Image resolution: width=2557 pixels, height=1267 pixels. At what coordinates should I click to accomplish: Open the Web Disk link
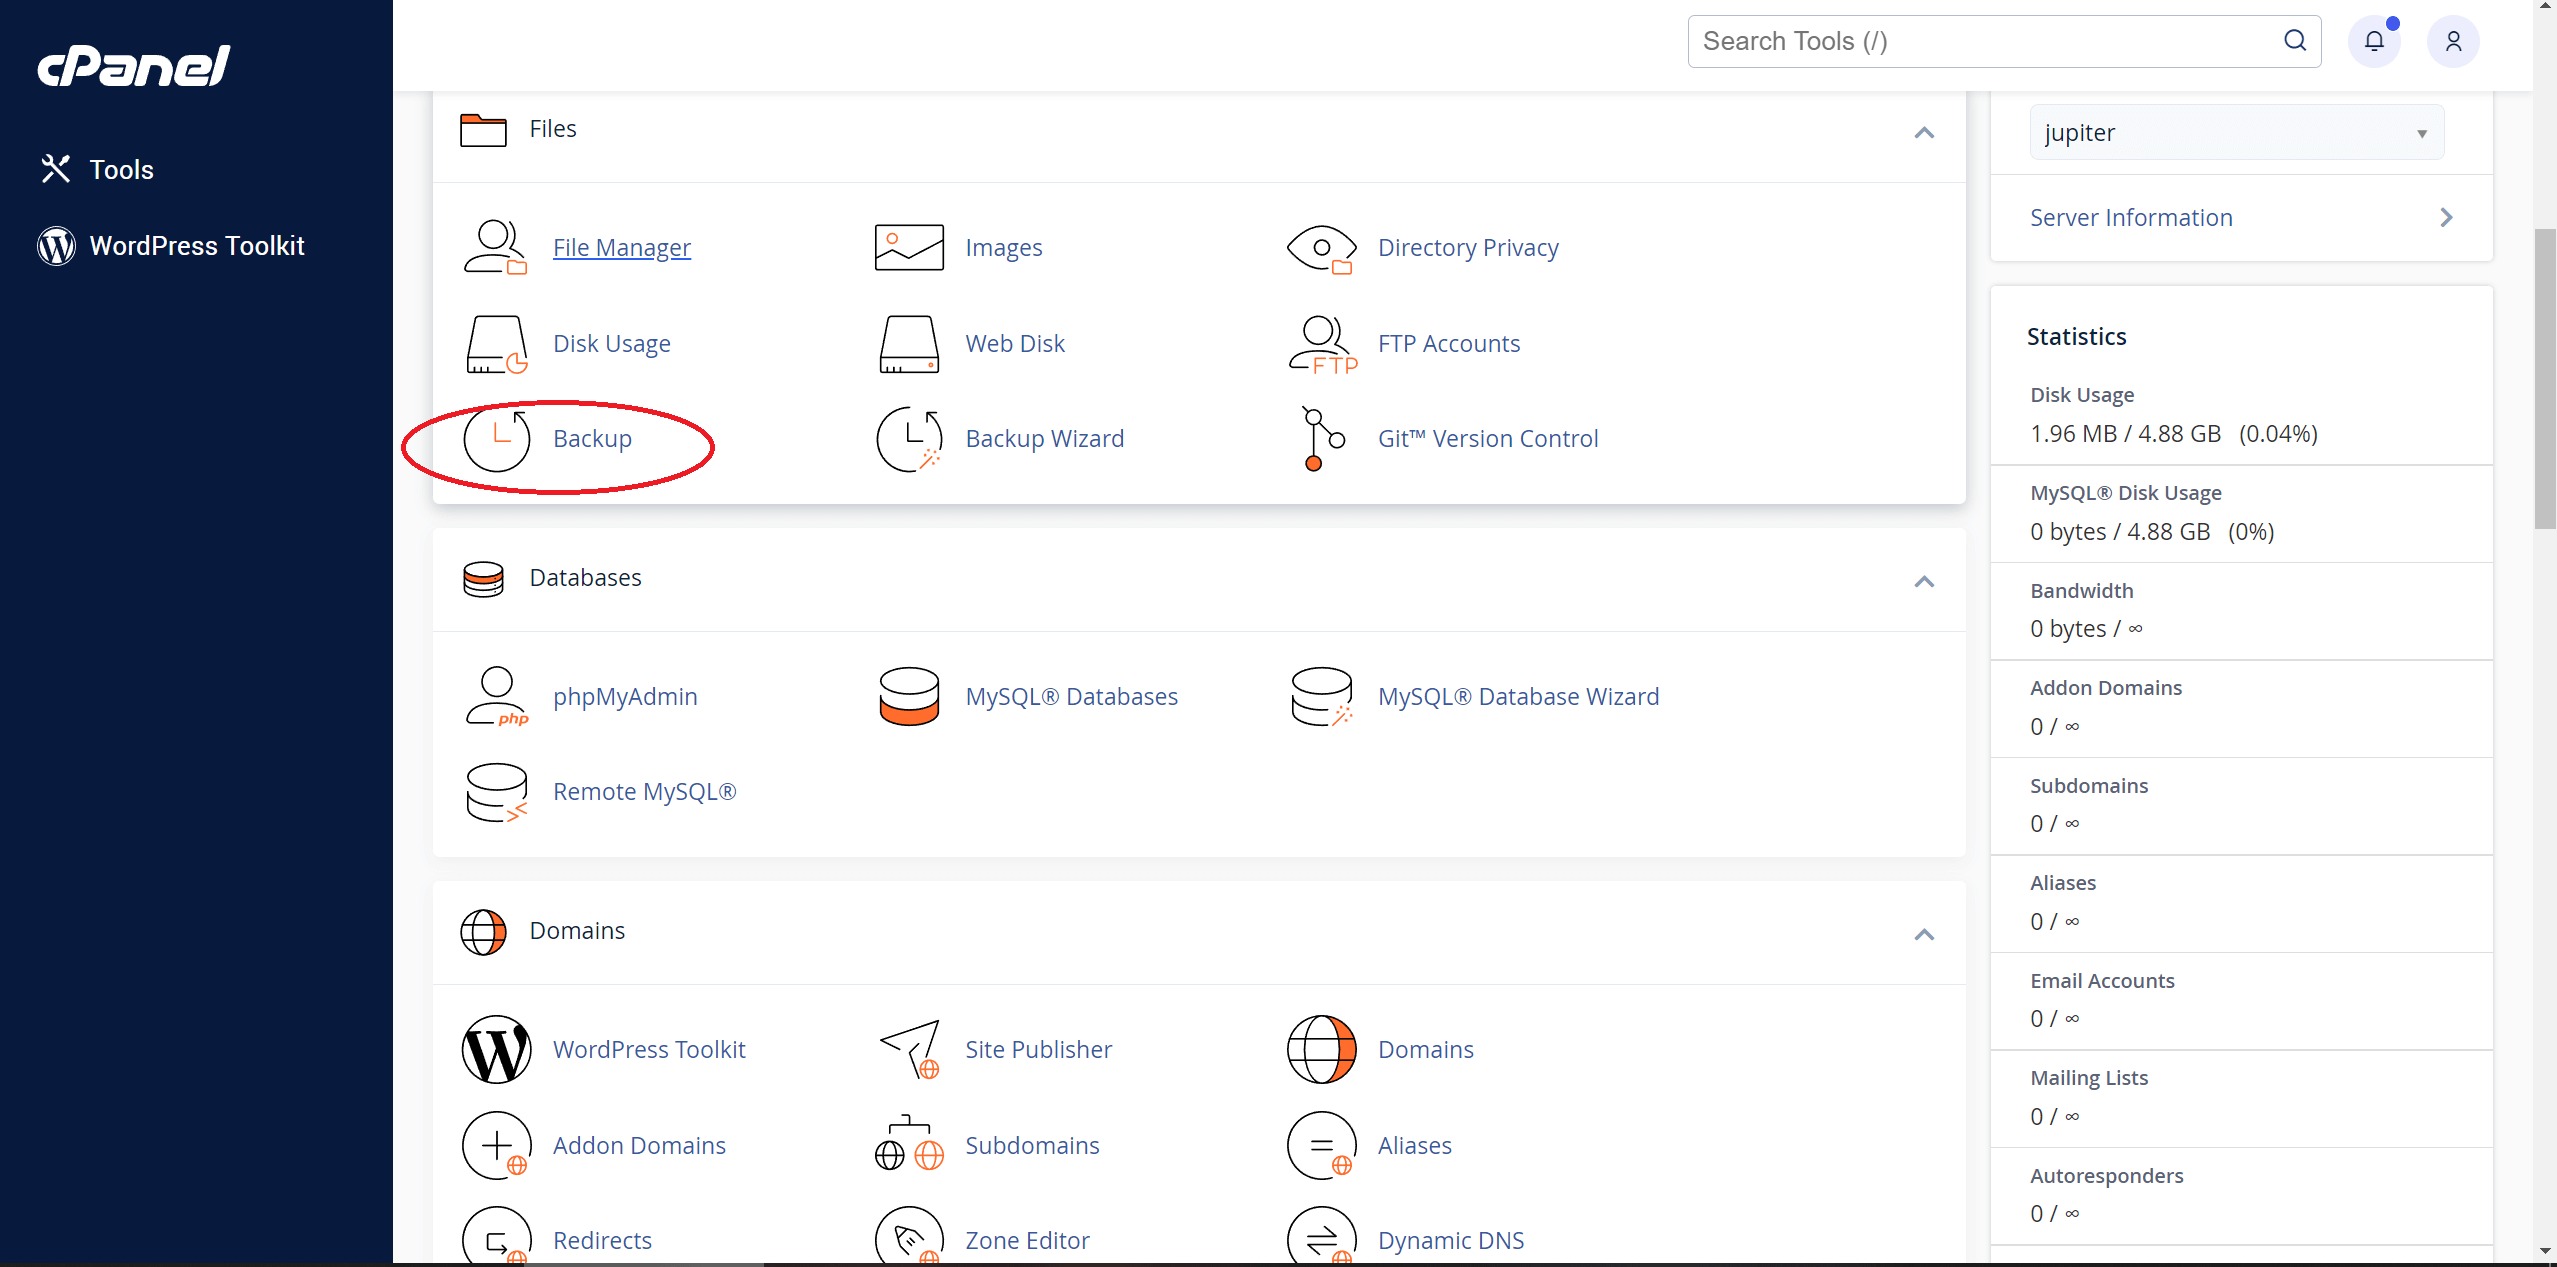coord(1015,344)
